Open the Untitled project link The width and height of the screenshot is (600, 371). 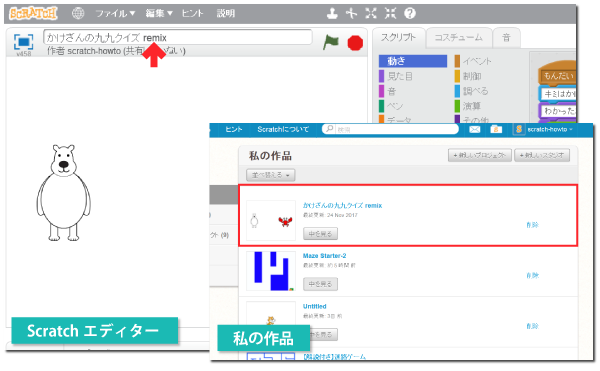(315, 306)
